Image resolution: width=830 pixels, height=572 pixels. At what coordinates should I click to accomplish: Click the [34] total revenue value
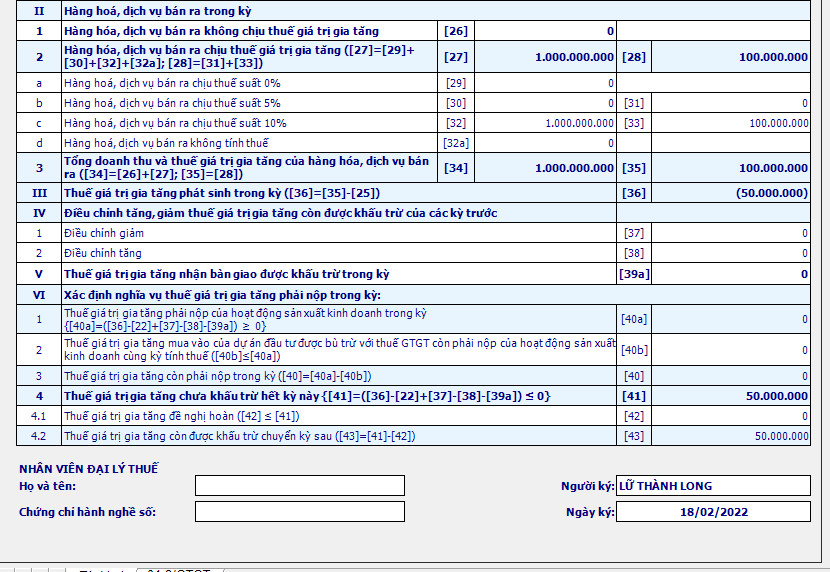click(545, 168)
